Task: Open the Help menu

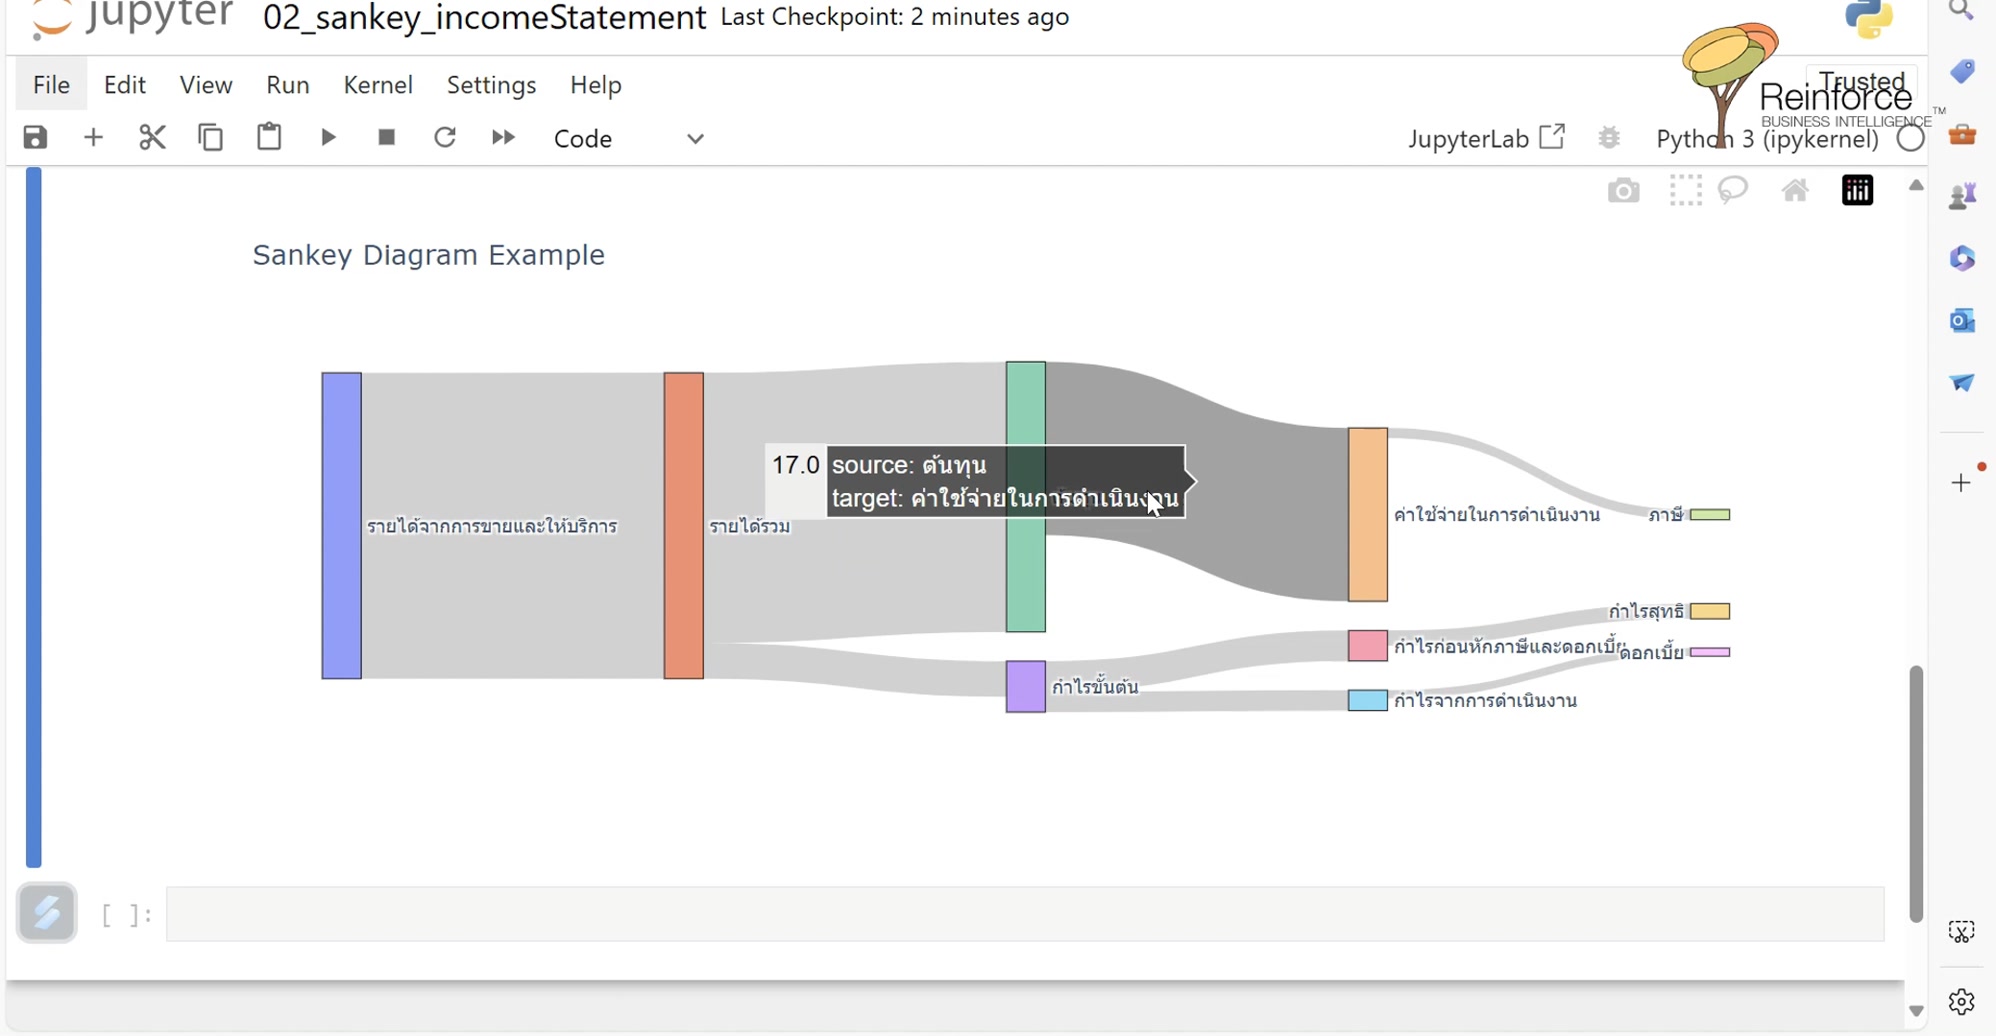Action: pyautogui.click(x=596, y=85)
